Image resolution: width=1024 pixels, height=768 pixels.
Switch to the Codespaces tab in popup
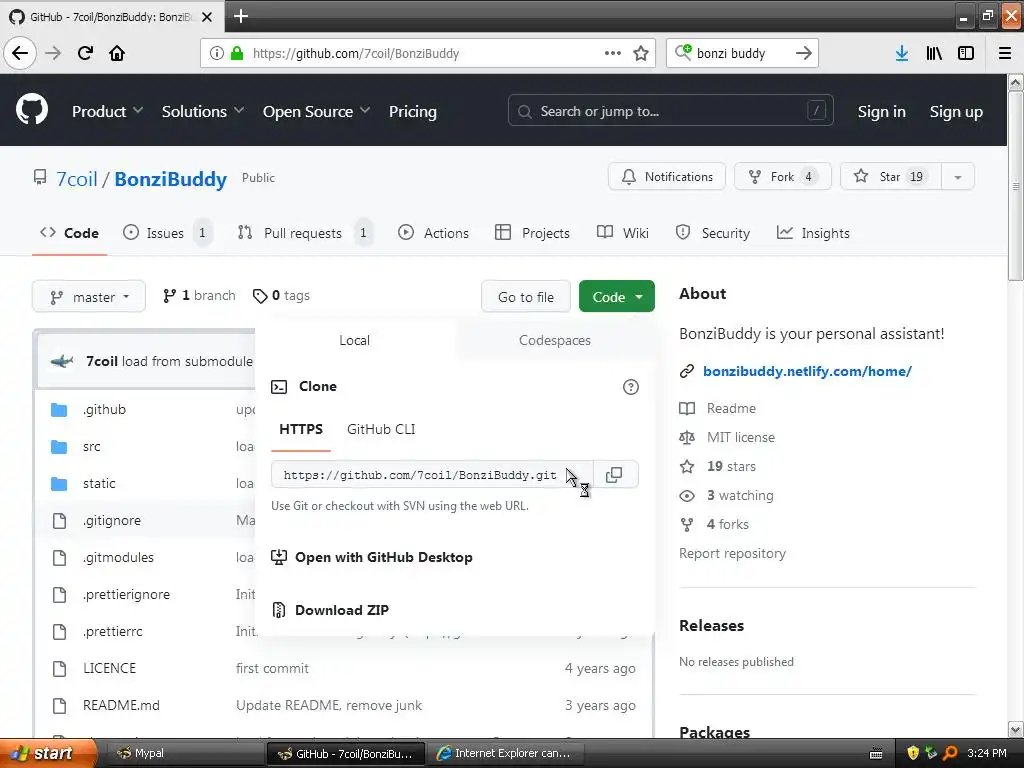coord(554,340)
